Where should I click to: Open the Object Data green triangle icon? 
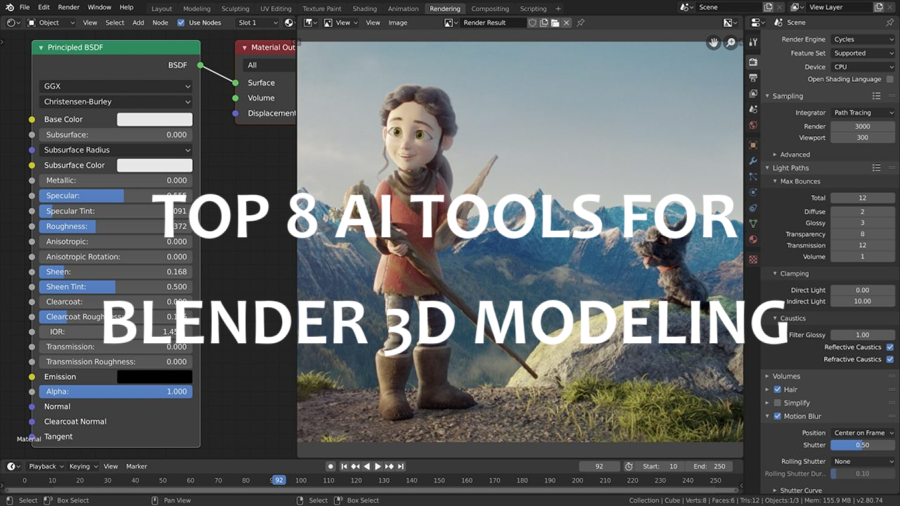click(753, 224)
